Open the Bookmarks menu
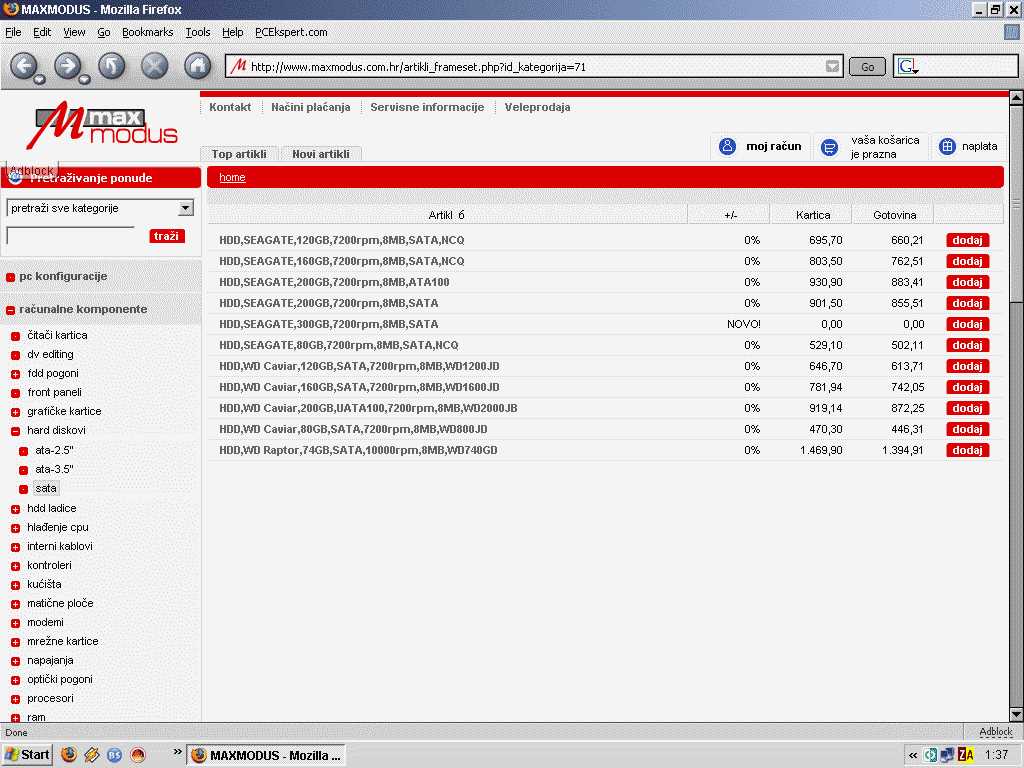This screenshot has width=1024, height=768. click(147, 32)
